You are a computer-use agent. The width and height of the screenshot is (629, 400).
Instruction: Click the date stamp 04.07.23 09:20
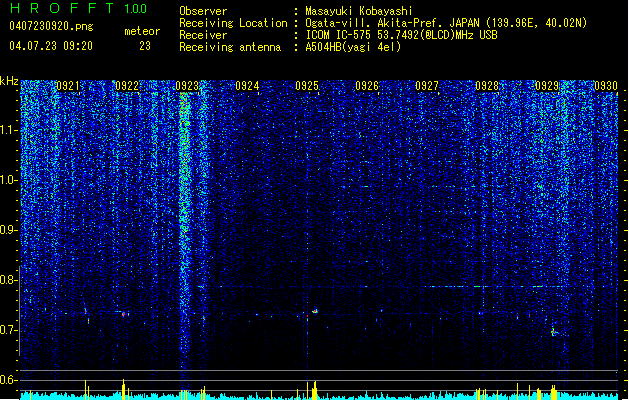(51, 46)
